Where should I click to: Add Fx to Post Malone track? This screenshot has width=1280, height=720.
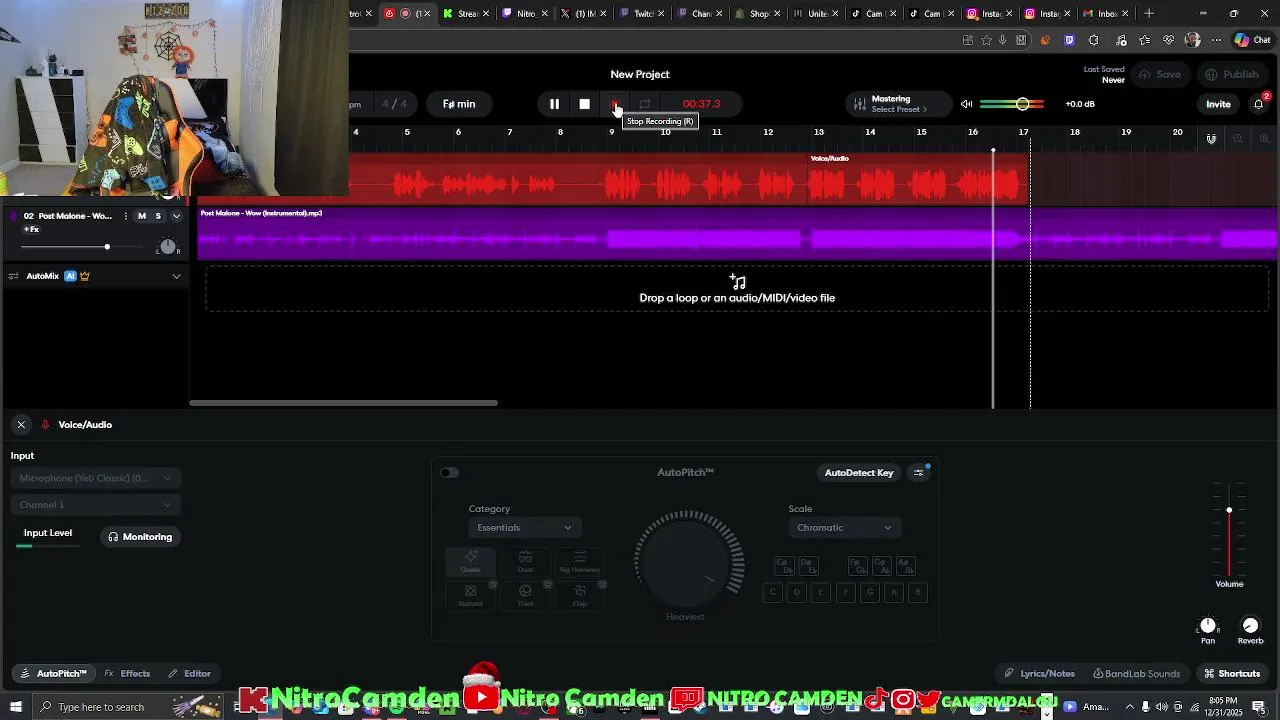tap(32, 230)
